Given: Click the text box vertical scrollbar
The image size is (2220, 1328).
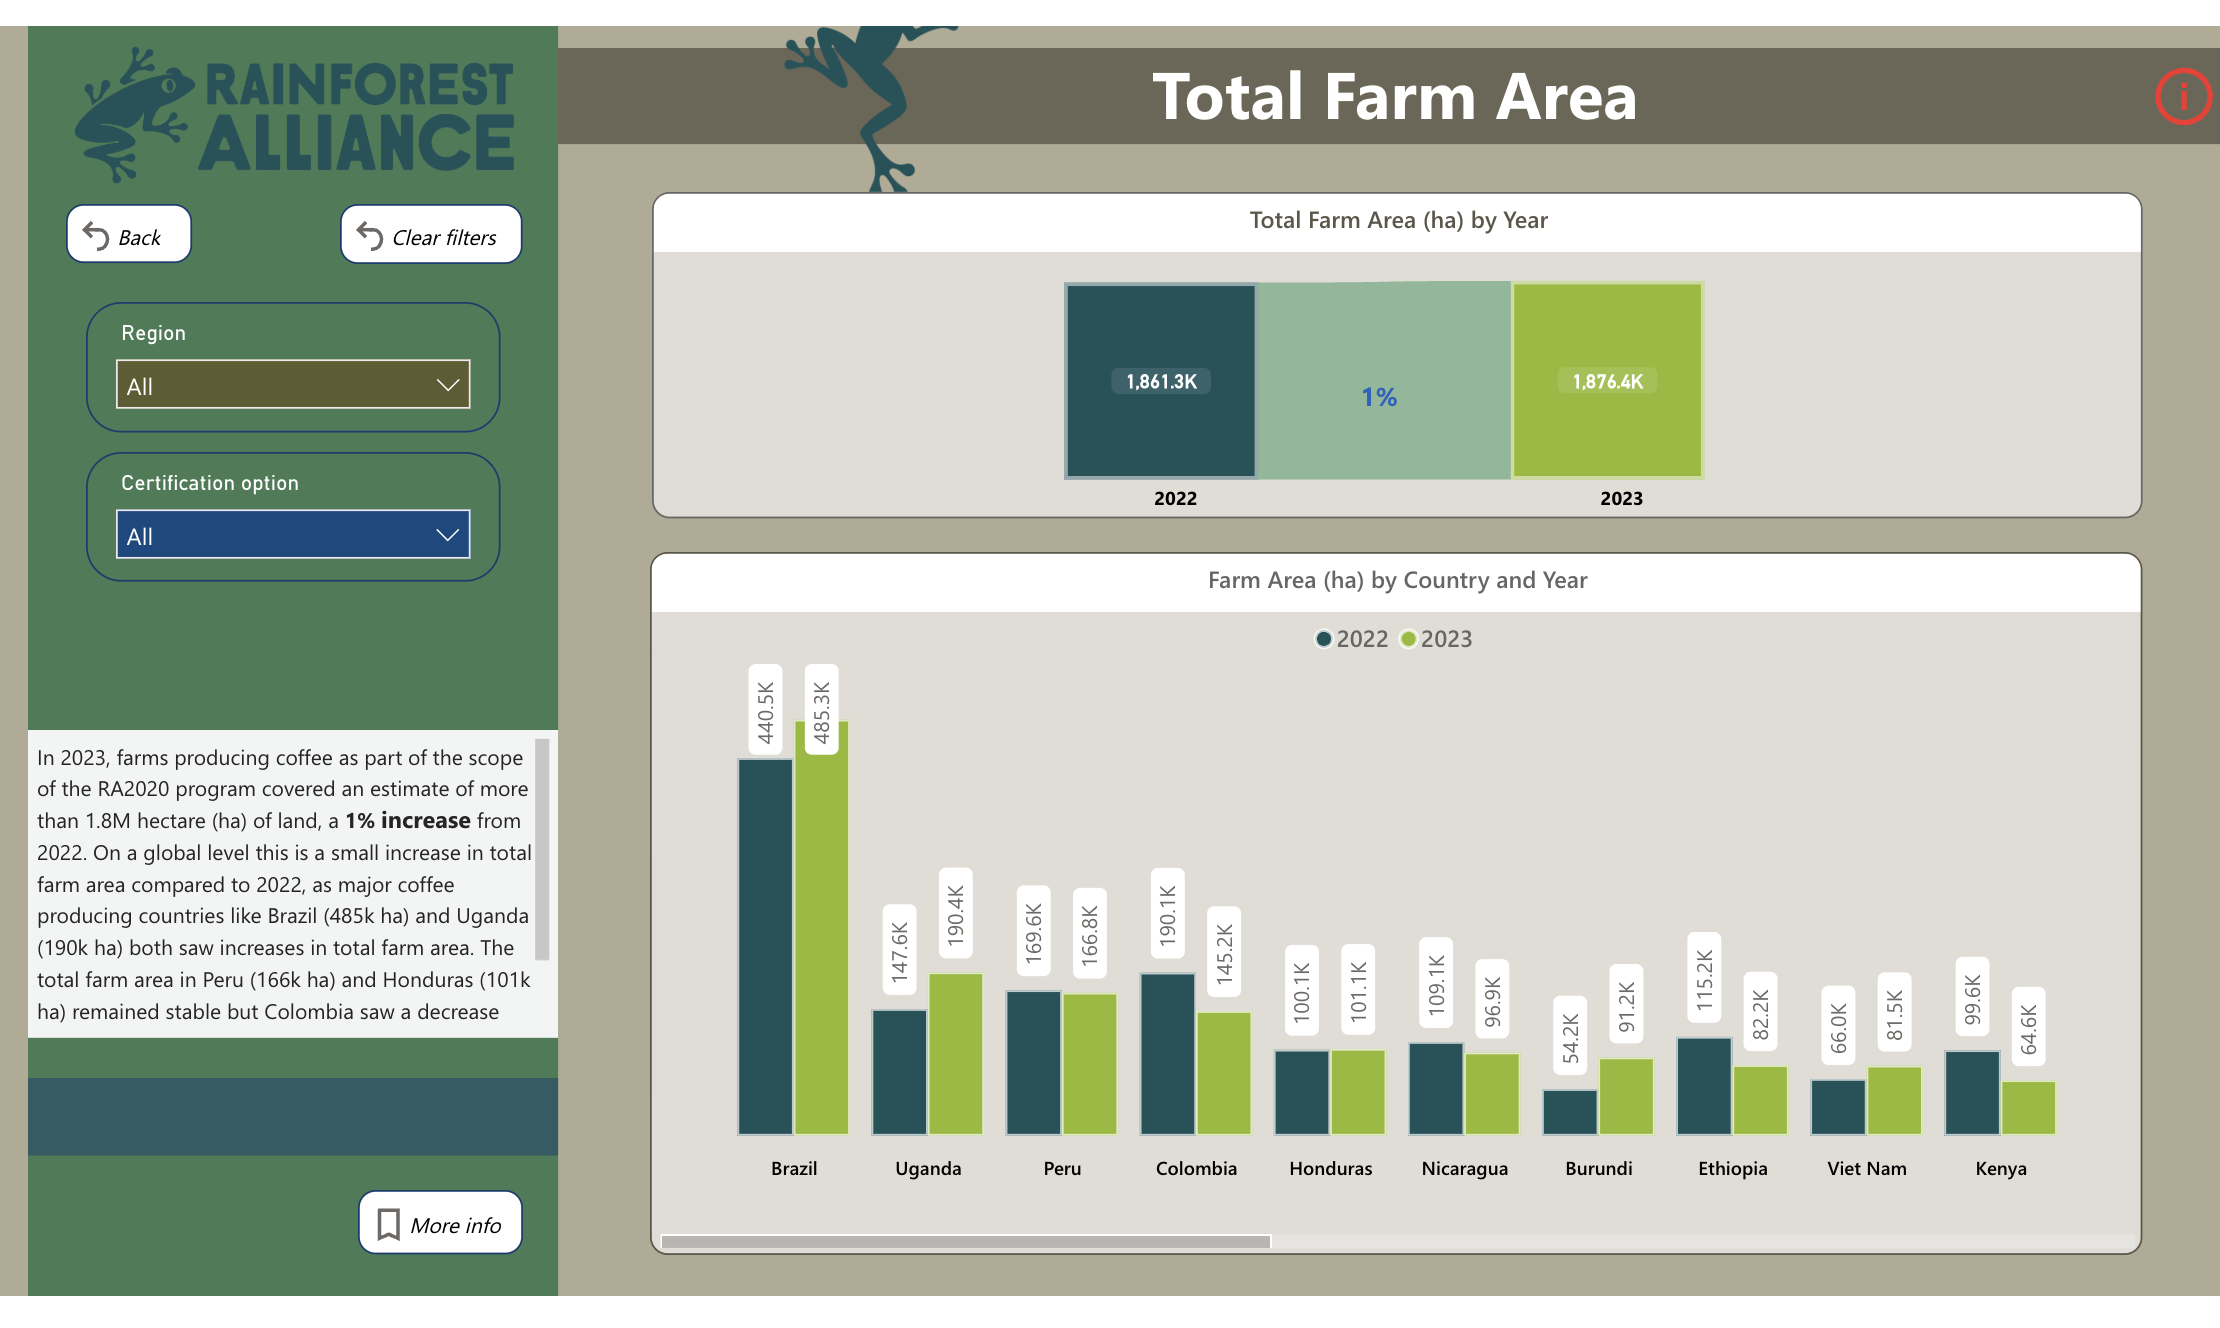Looking at the screenshot, I should click(x=542, y=848).
